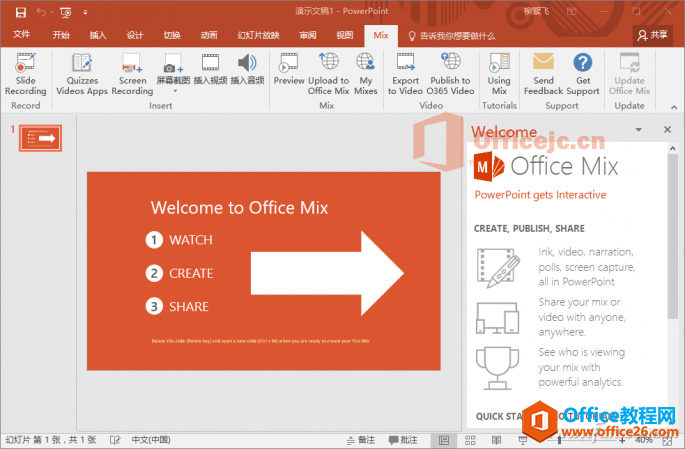Switch to the 插入 tab

point(98,35)
